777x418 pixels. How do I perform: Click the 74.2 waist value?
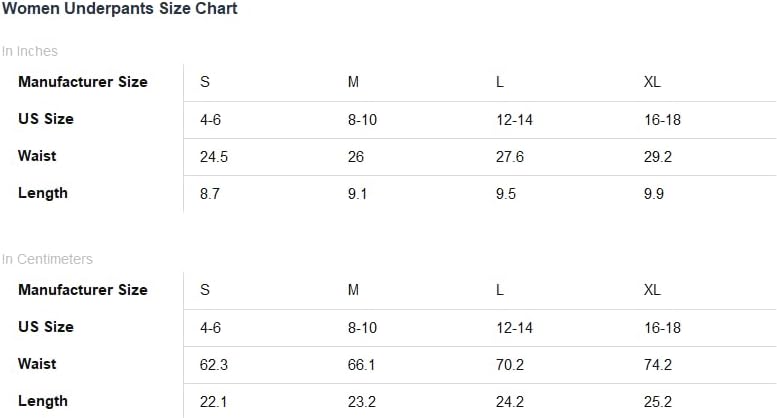658,365
